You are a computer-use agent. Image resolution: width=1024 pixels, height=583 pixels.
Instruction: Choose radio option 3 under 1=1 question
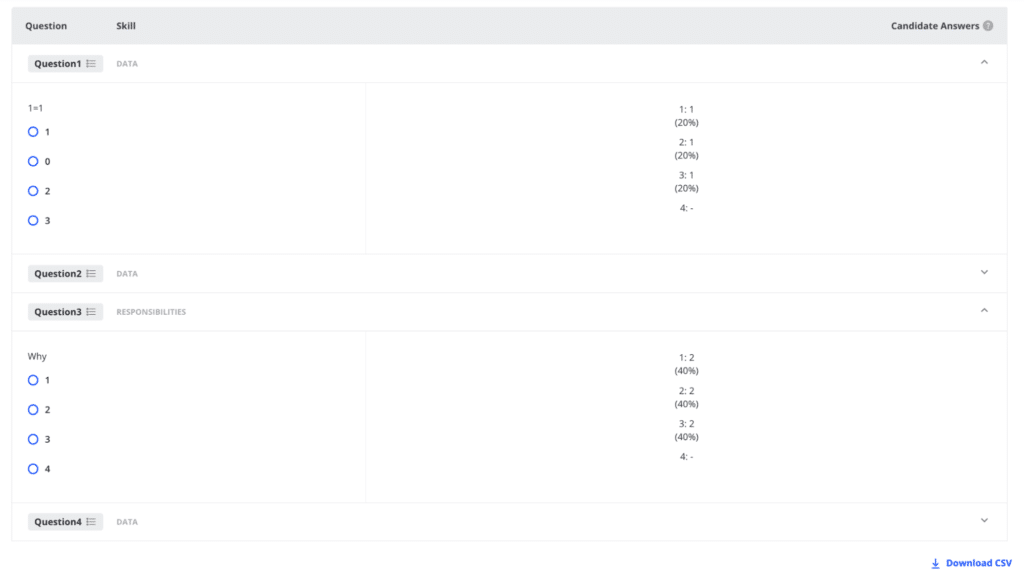coord(33,221)
